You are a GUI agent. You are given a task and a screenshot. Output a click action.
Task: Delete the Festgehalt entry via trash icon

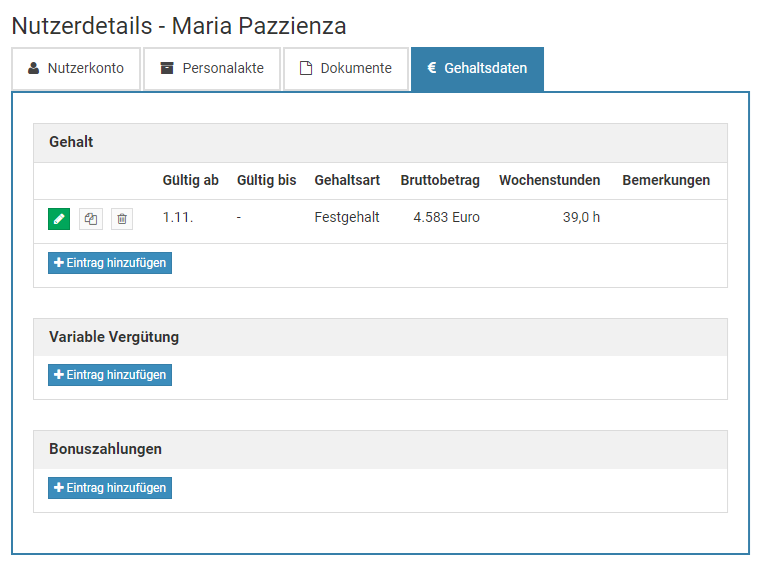tap(121, 218)
